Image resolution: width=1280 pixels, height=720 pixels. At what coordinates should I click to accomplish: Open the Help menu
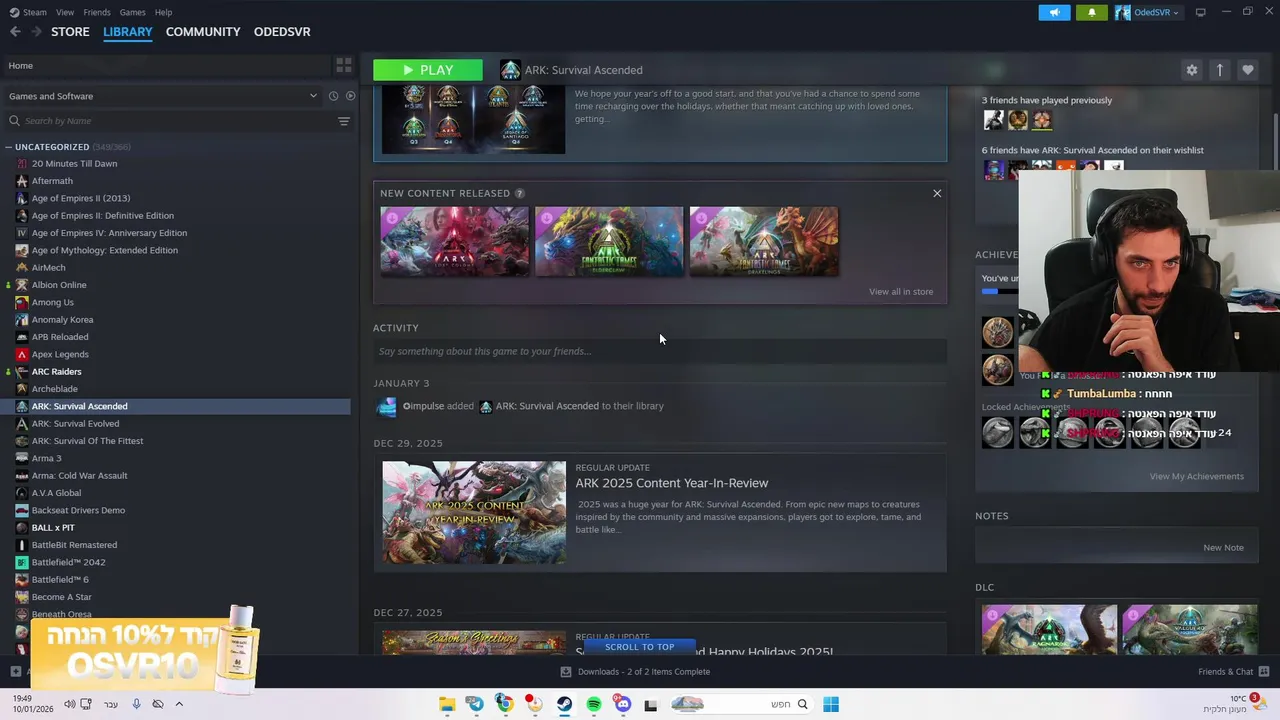tap(163, 12)
